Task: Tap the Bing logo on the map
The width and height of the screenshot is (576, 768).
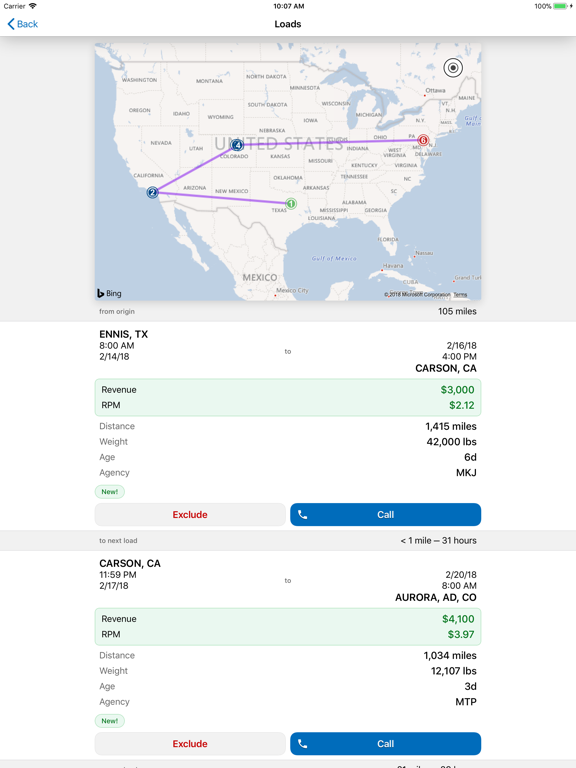Action: (x=109, y=293)
